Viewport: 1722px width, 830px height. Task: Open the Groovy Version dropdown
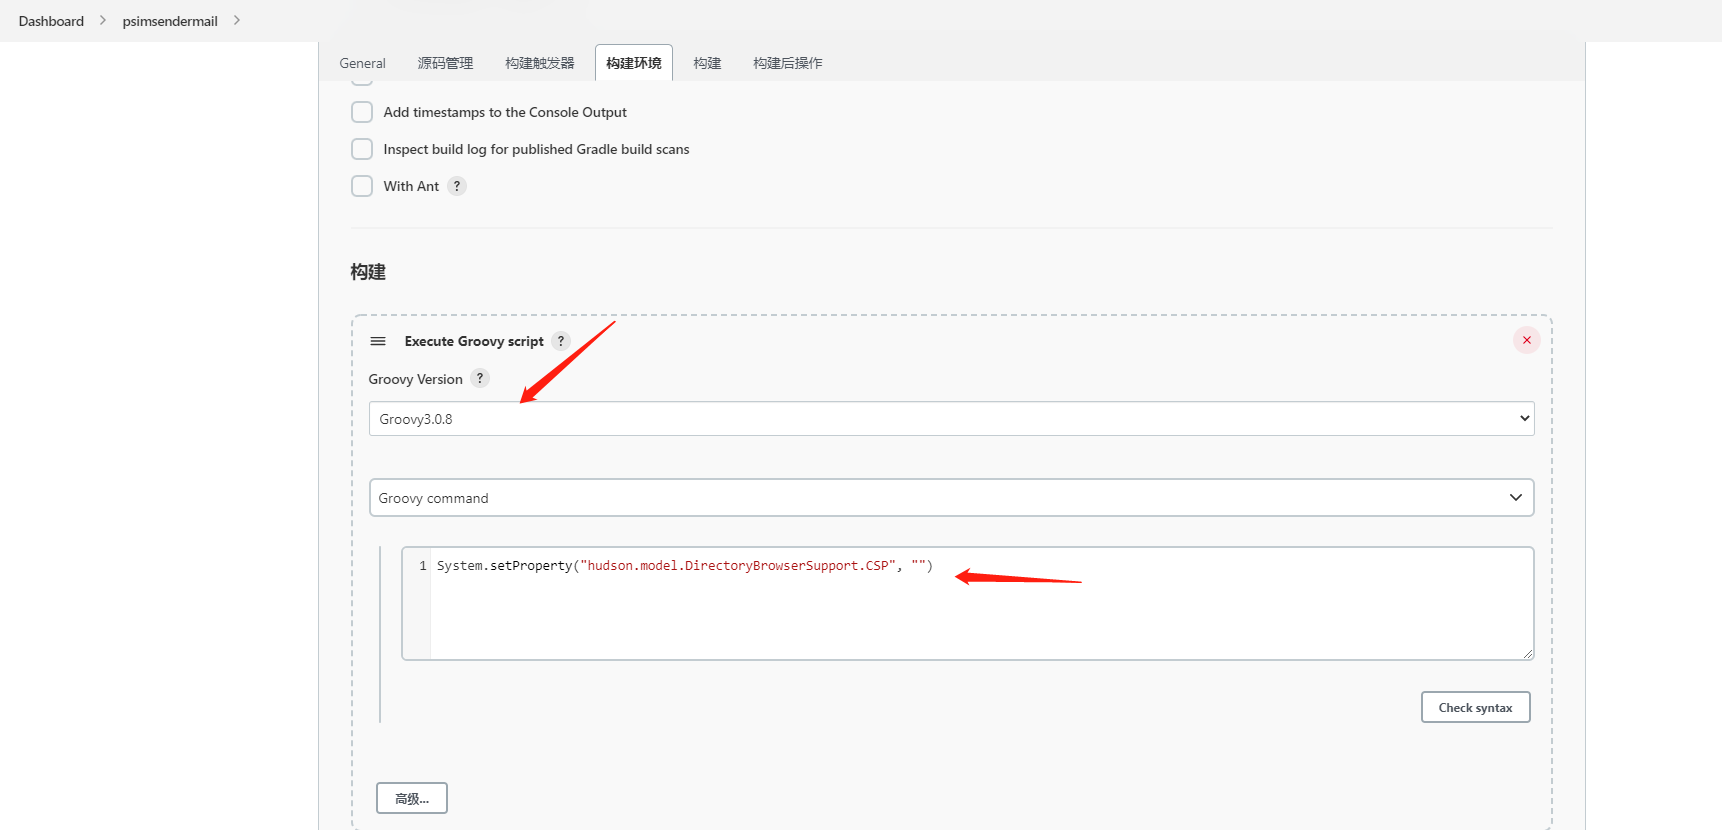[x=951, y=419]
